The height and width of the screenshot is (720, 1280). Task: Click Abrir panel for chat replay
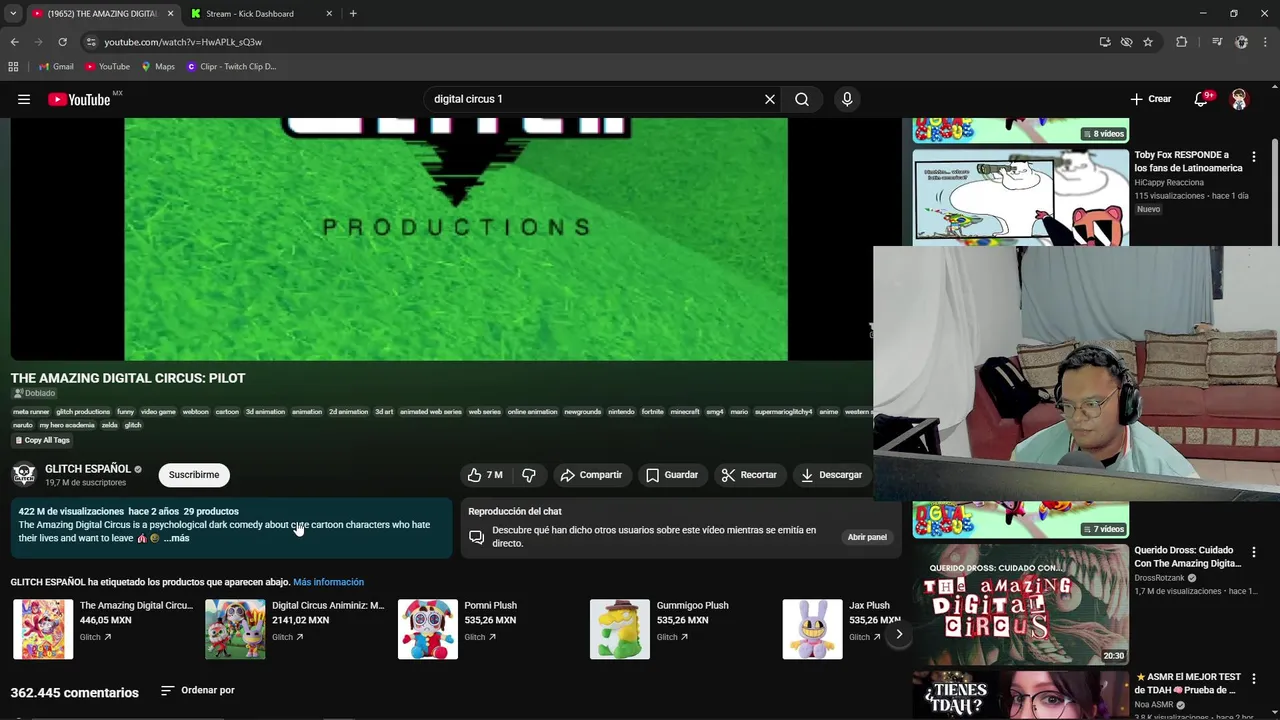coord(867,537)
